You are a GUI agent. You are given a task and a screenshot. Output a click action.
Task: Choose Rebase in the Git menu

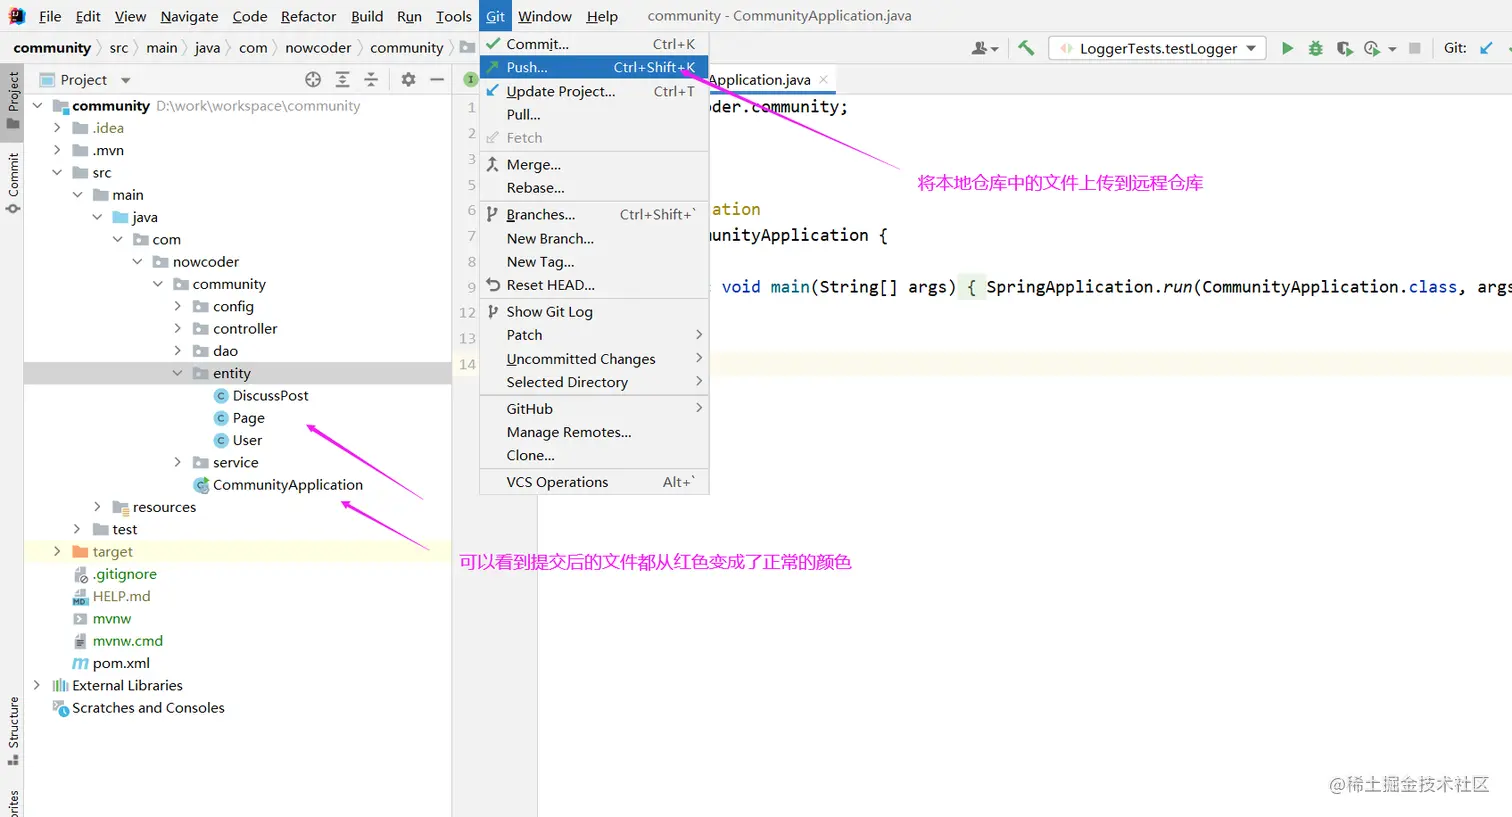click(594, 187)
